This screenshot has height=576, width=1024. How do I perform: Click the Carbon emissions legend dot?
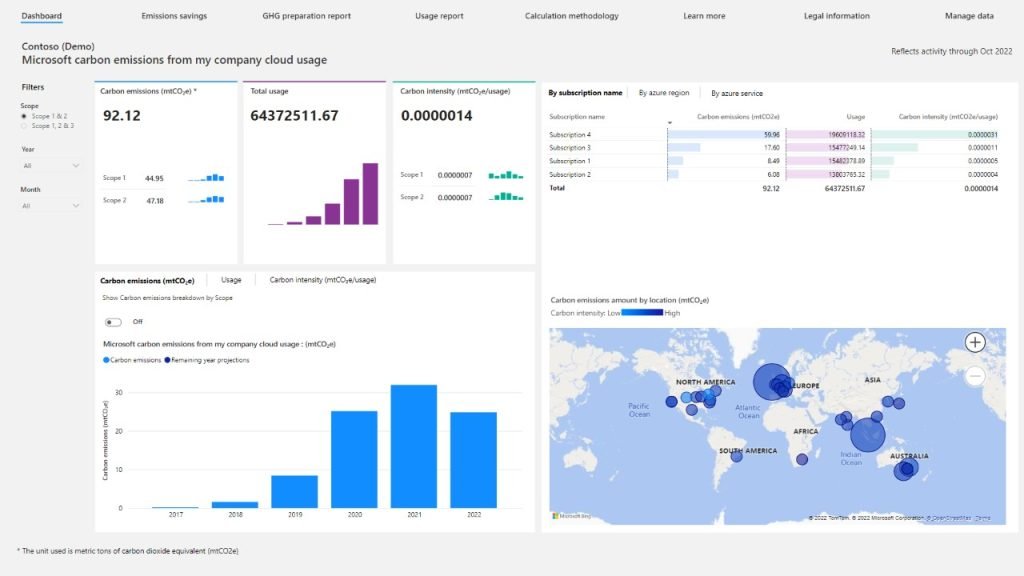point(106,360)
